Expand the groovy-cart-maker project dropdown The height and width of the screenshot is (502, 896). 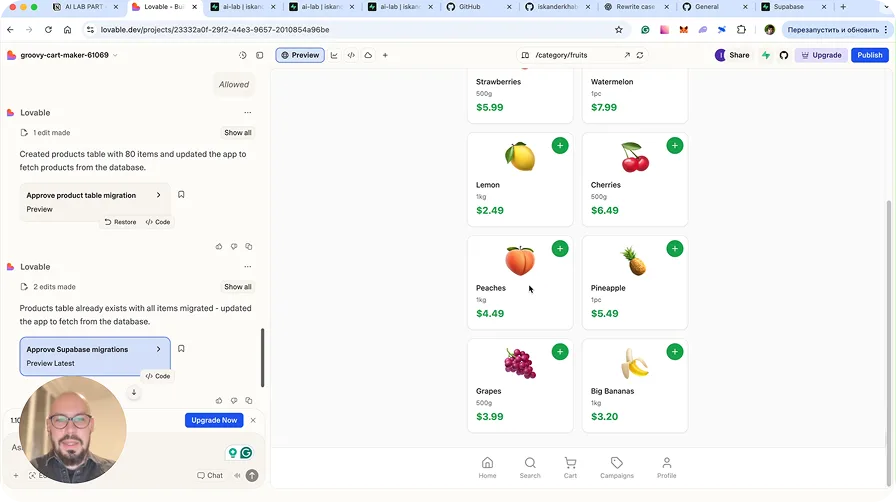[x=115, y=55]
